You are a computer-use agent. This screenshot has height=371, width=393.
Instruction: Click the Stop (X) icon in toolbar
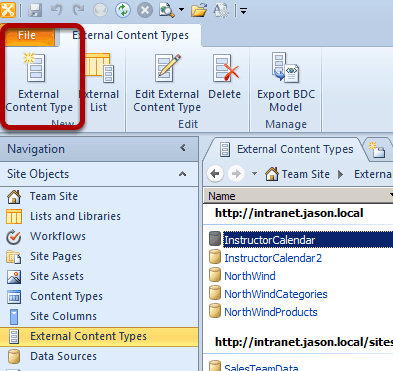[145, 10]
